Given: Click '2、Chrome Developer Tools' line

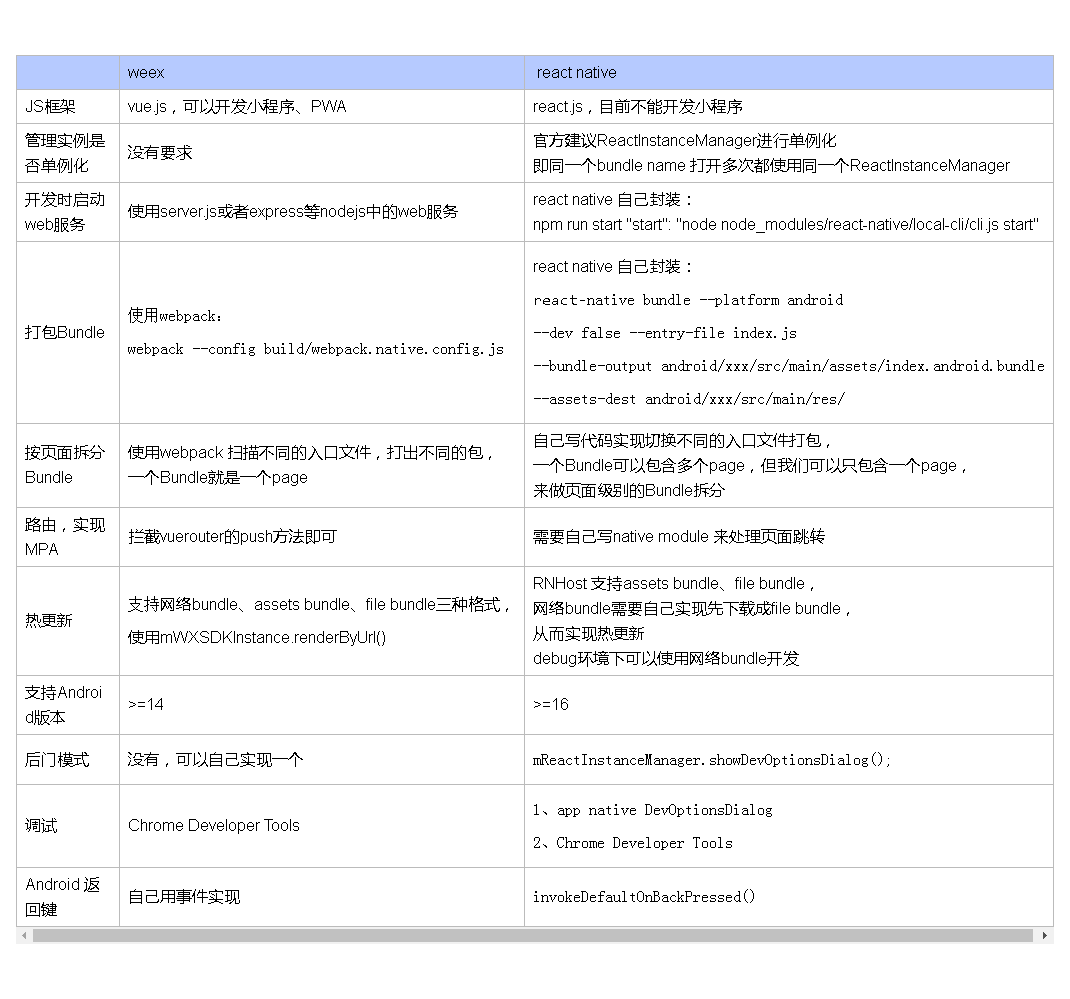Looking at the screenshot, I should click(x=633, y=843).
